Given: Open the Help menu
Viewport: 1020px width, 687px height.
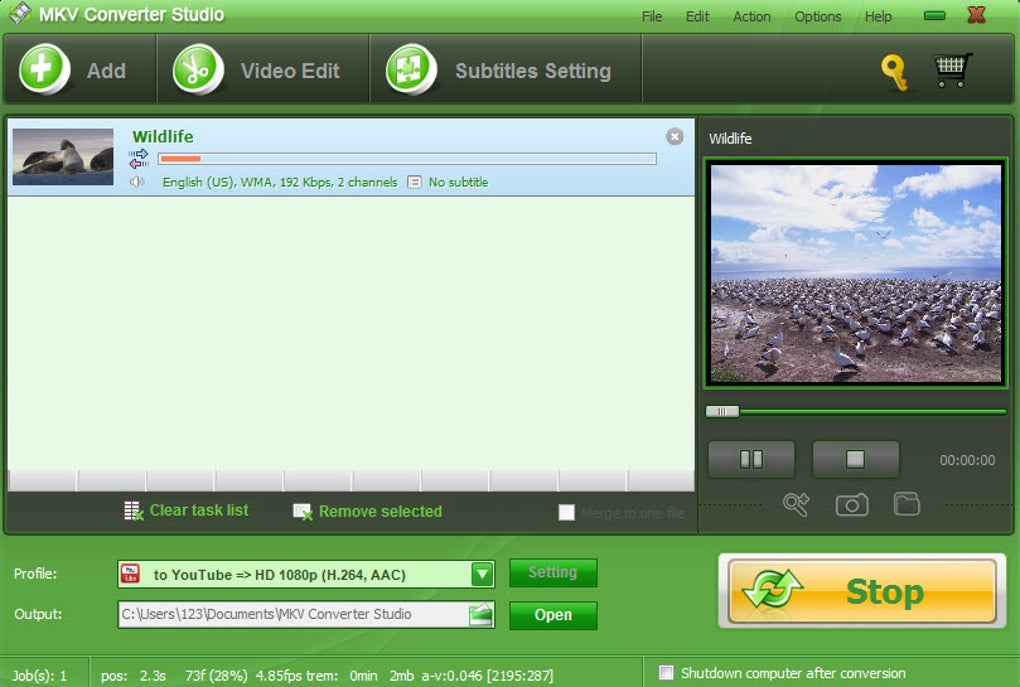Looking at the screenshot, I should [x=878, y=16].
